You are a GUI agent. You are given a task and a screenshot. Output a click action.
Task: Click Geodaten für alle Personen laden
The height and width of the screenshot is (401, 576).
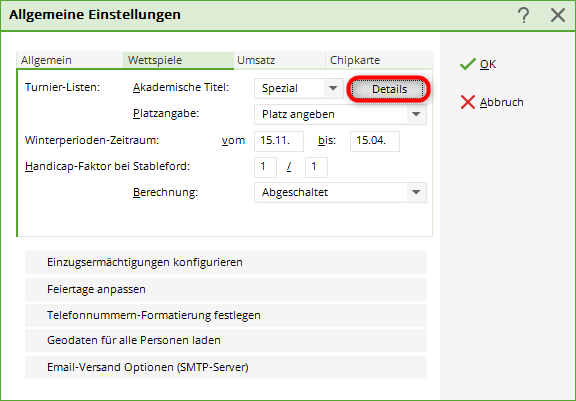(226, 340)
